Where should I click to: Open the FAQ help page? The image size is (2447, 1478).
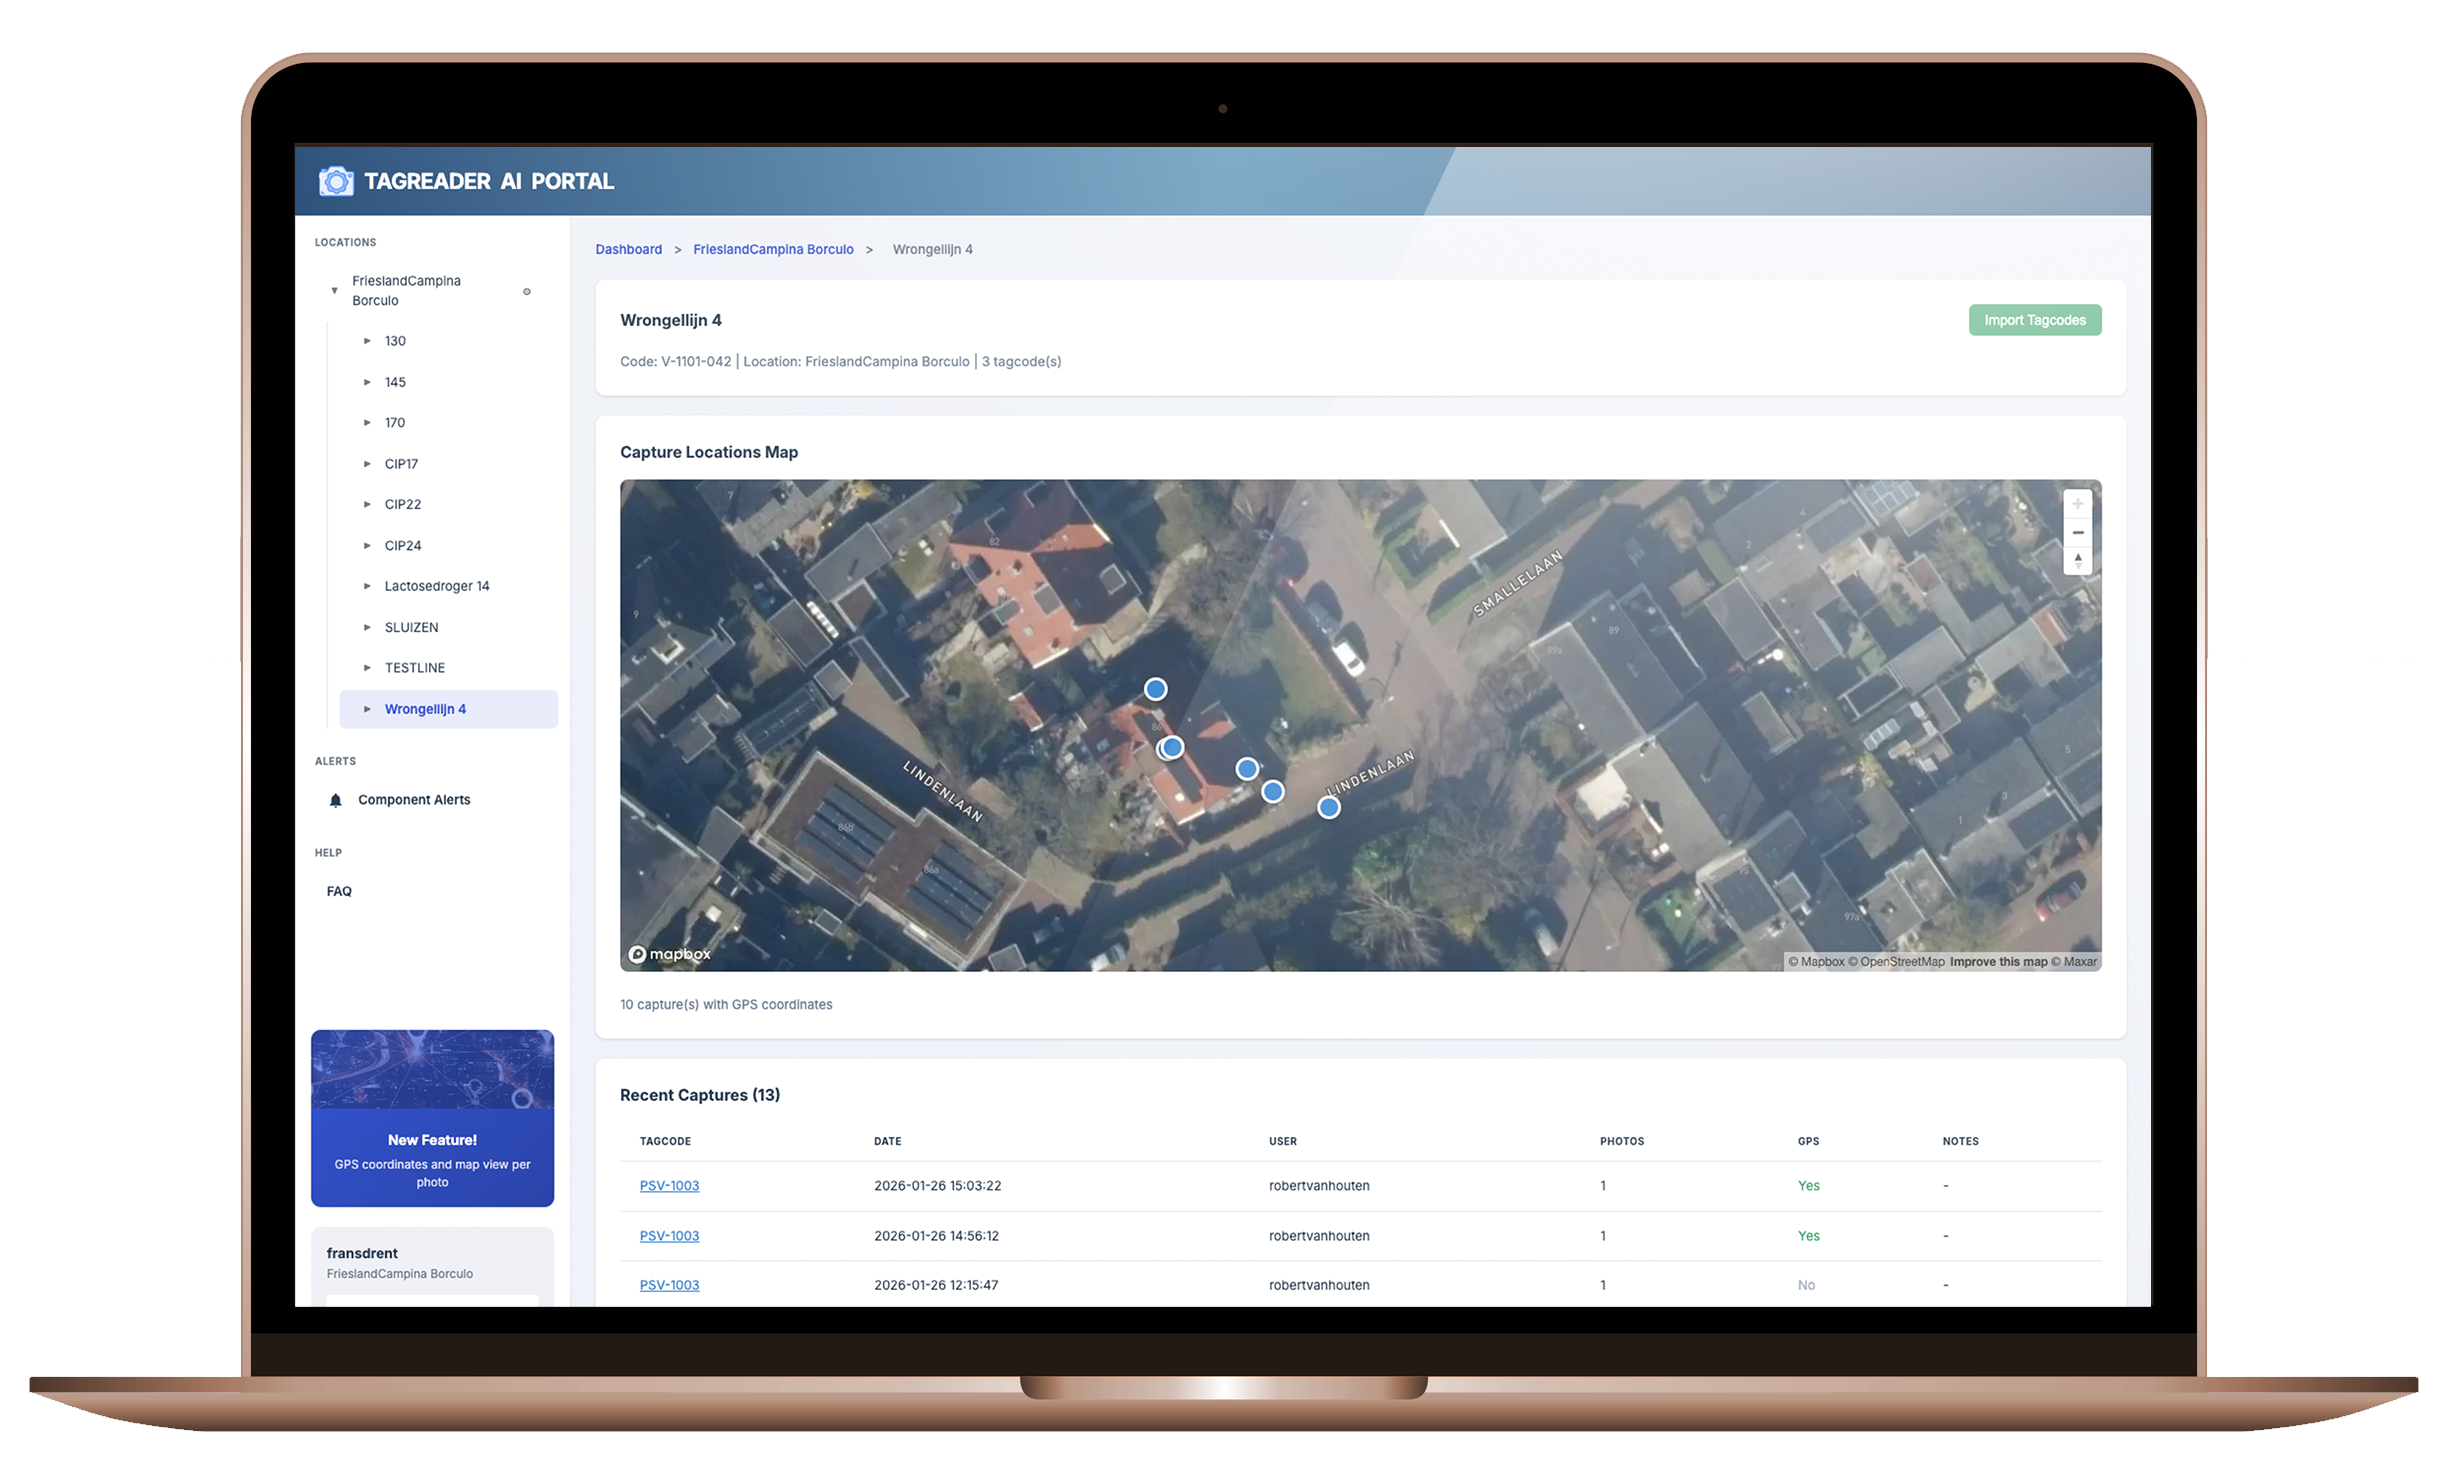tap(339, 891)
